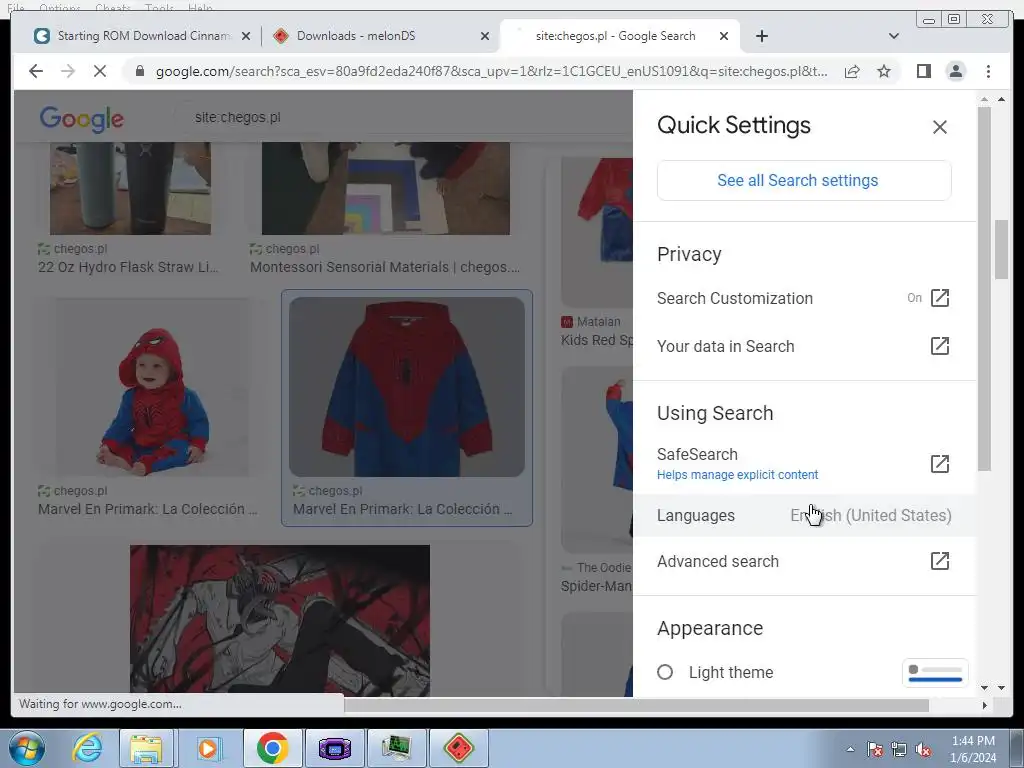Viewport: 1024px width, 768px height.
Task: Click the network tray icon
Action: click(x=899, y=750)
